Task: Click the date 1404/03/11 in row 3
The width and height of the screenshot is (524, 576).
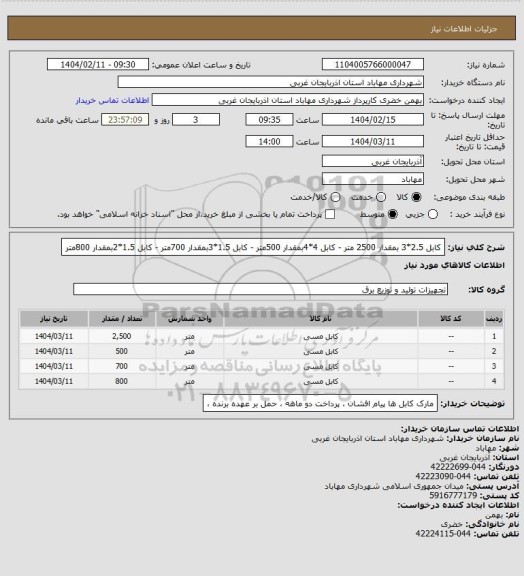Action: (x=54, y=366)
